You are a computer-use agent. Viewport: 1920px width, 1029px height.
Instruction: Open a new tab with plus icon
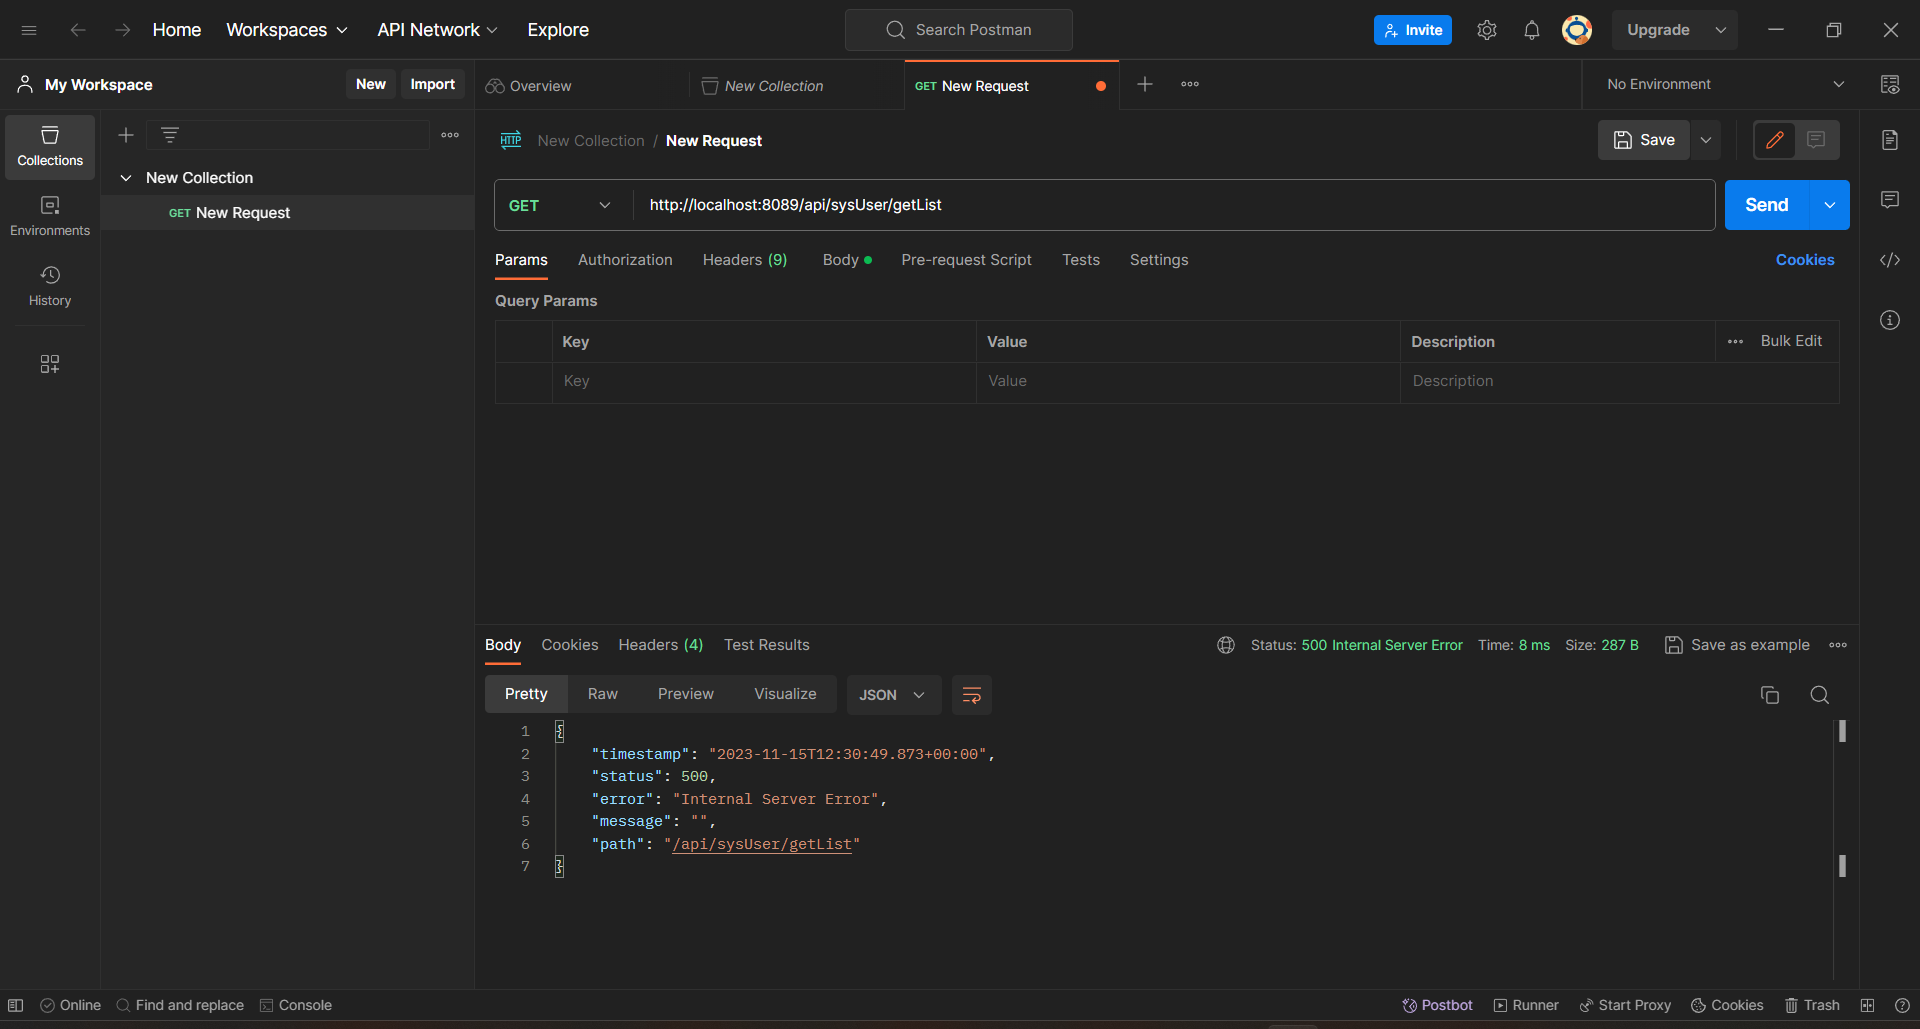click(x=1145, y=84)
